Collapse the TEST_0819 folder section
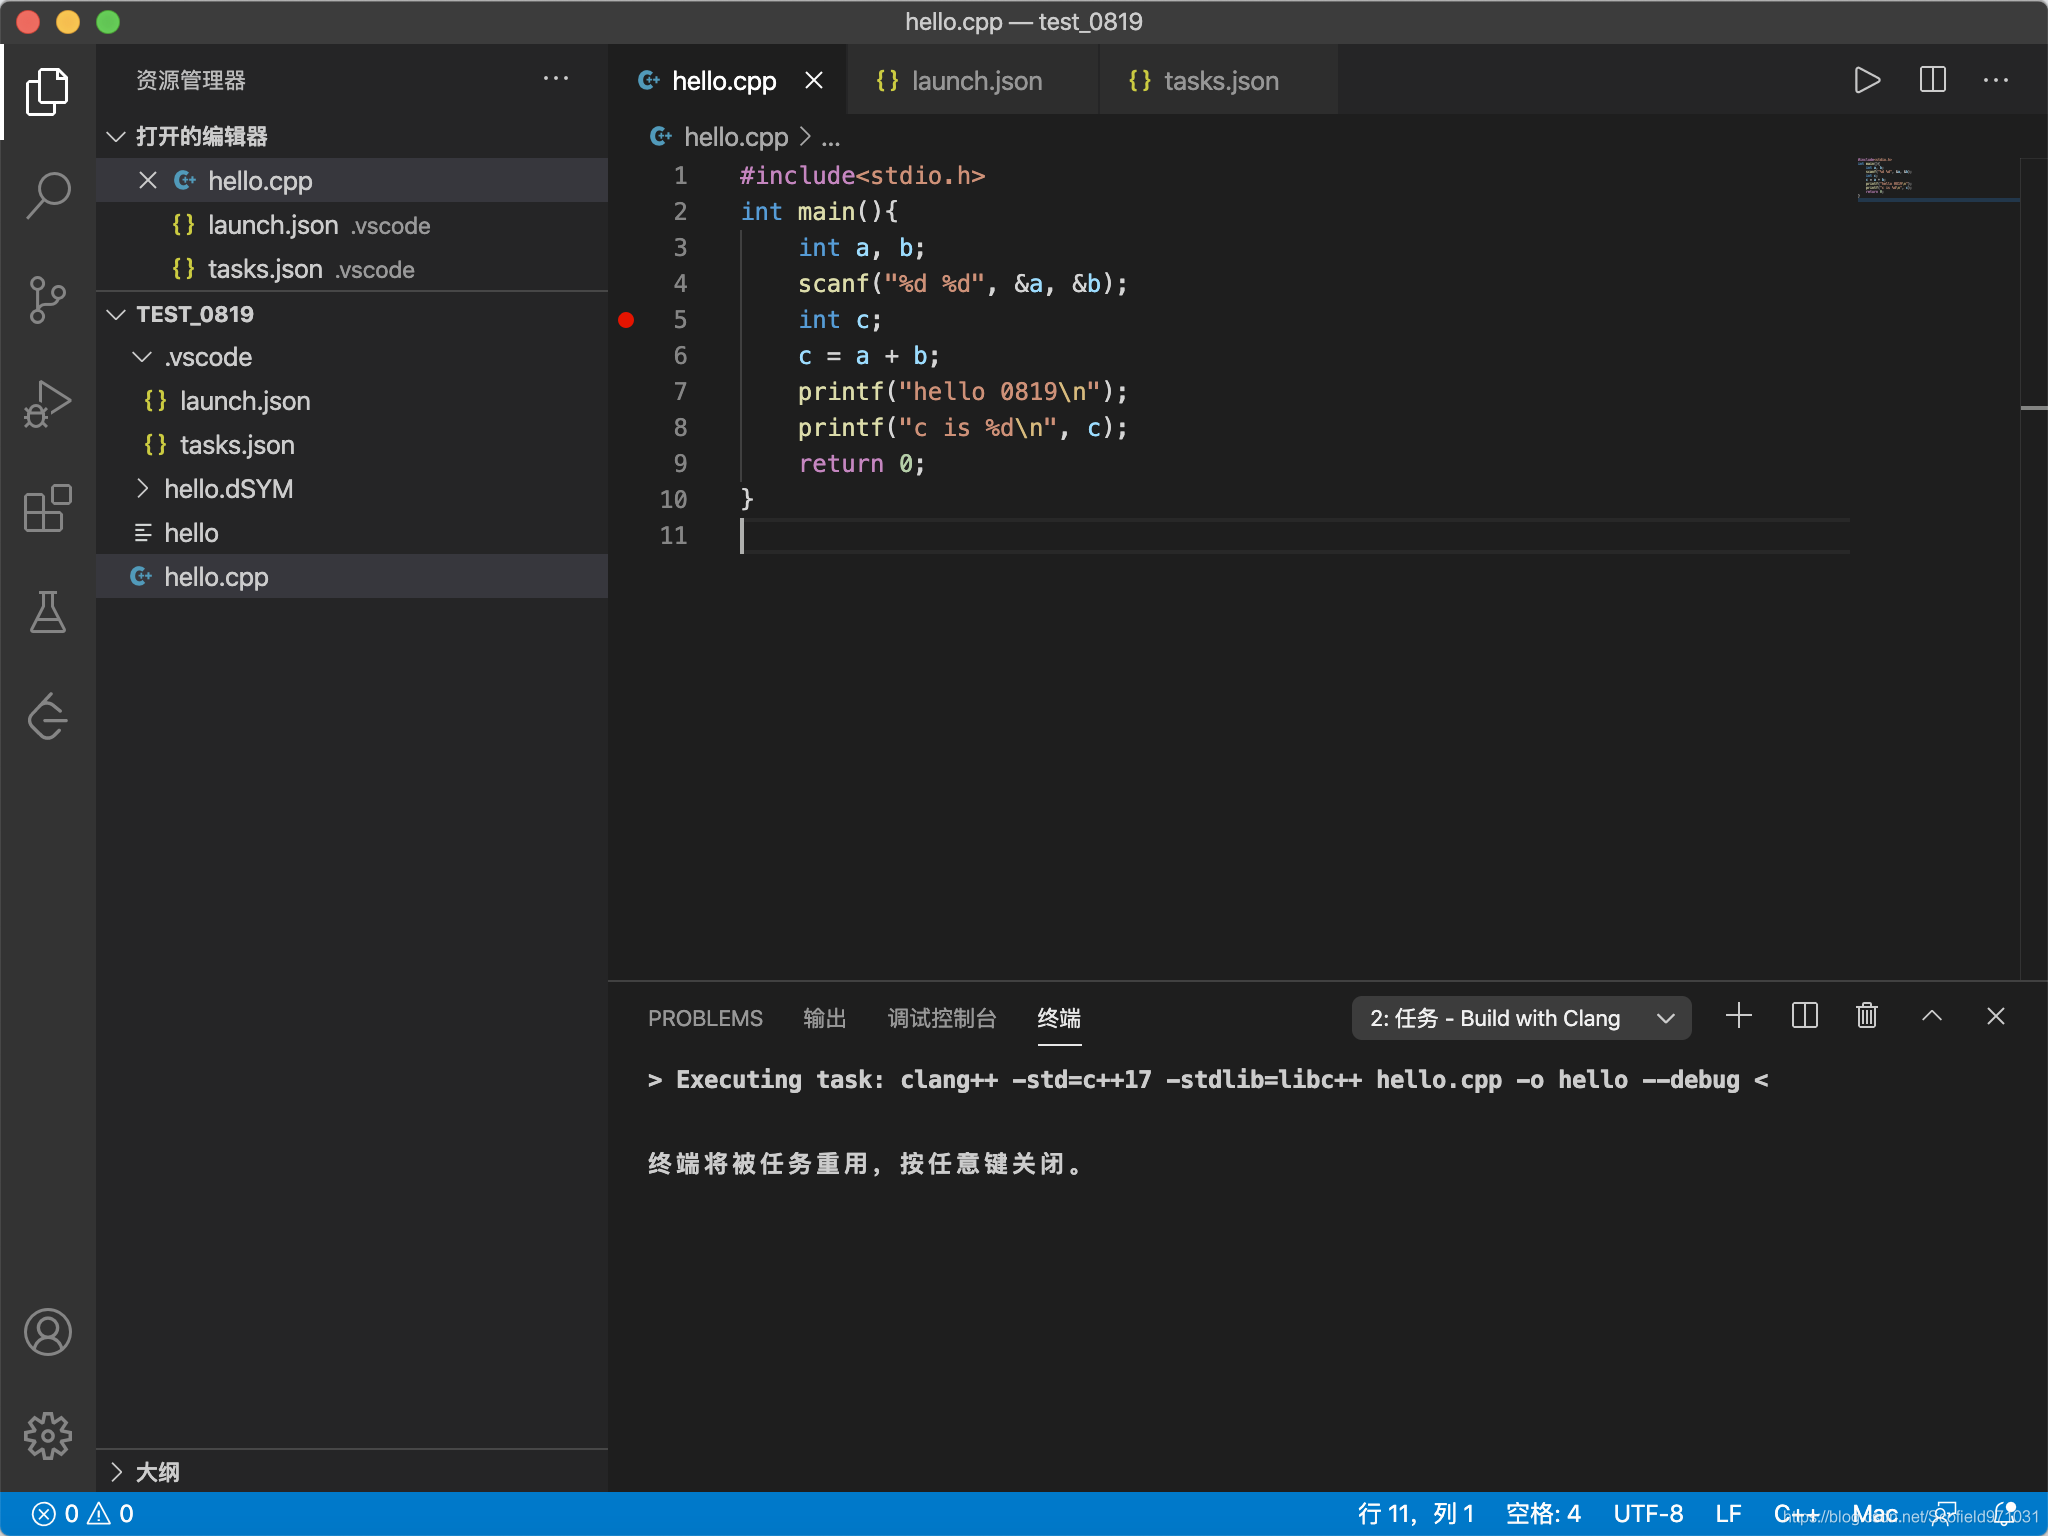This screenshot has height=1536, width=2048. click(116, 314)
